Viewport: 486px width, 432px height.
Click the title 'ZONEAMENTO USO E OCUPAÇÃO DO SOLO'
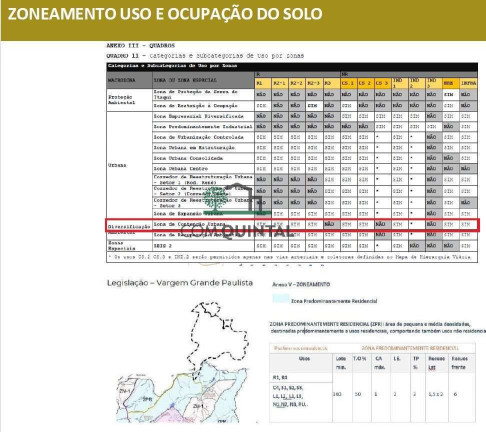(165, 14)
